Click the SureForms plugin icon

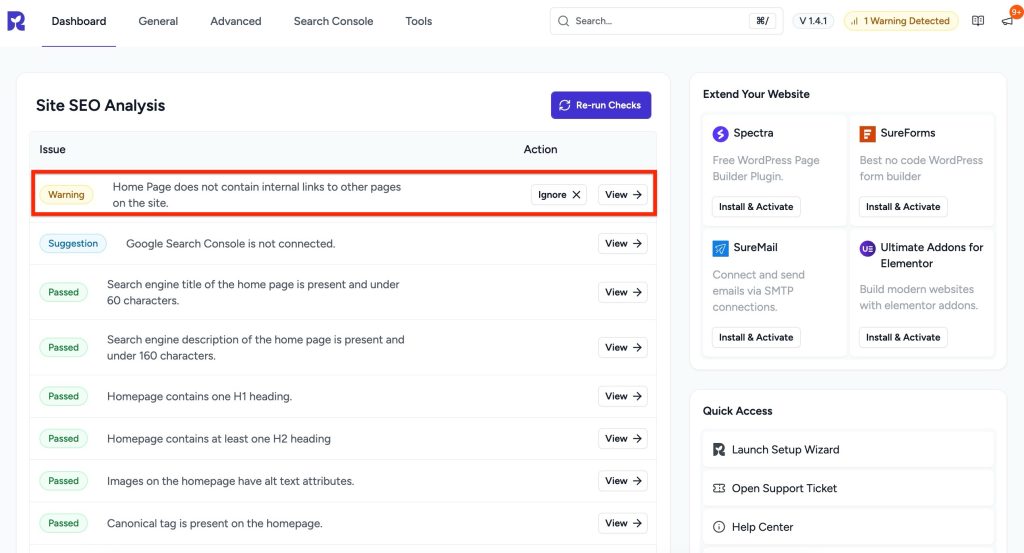pyautogui.click(x=867, y=133)
